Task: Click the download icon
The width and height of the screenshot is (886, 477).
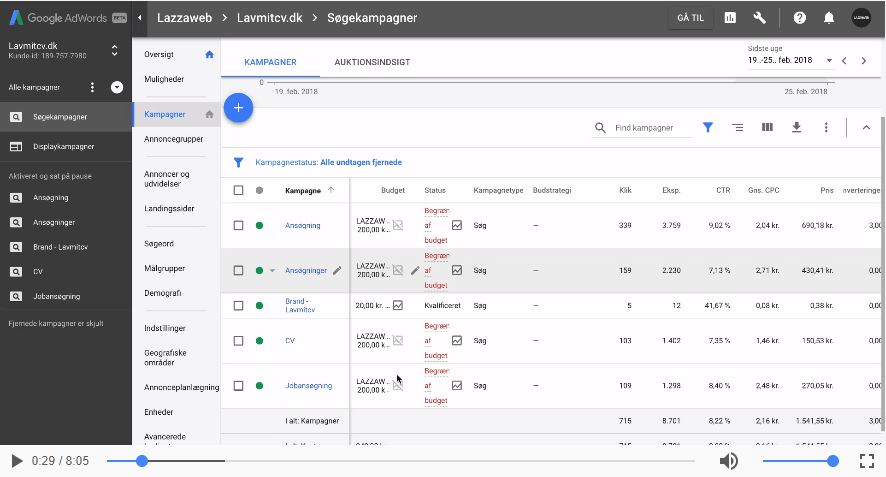Action: click(796, 127)
